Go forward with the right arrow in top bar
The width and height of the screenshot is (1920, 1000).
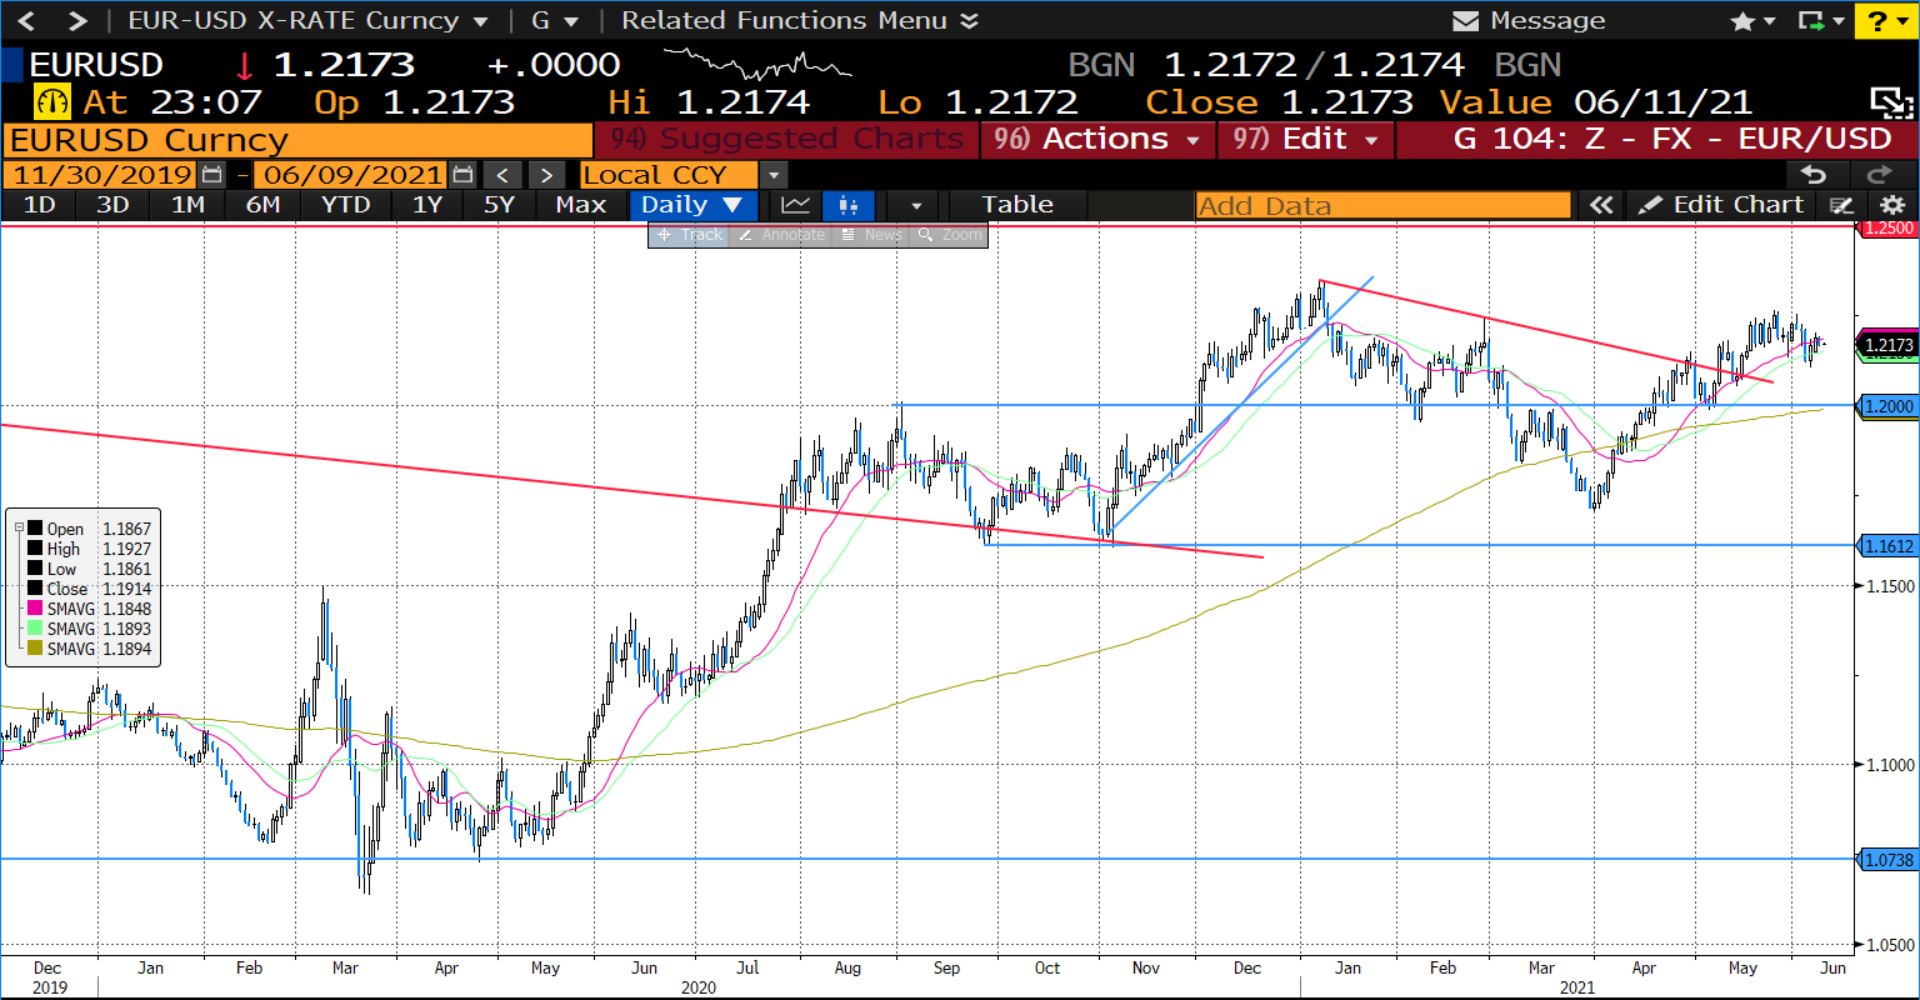point(77,21)
